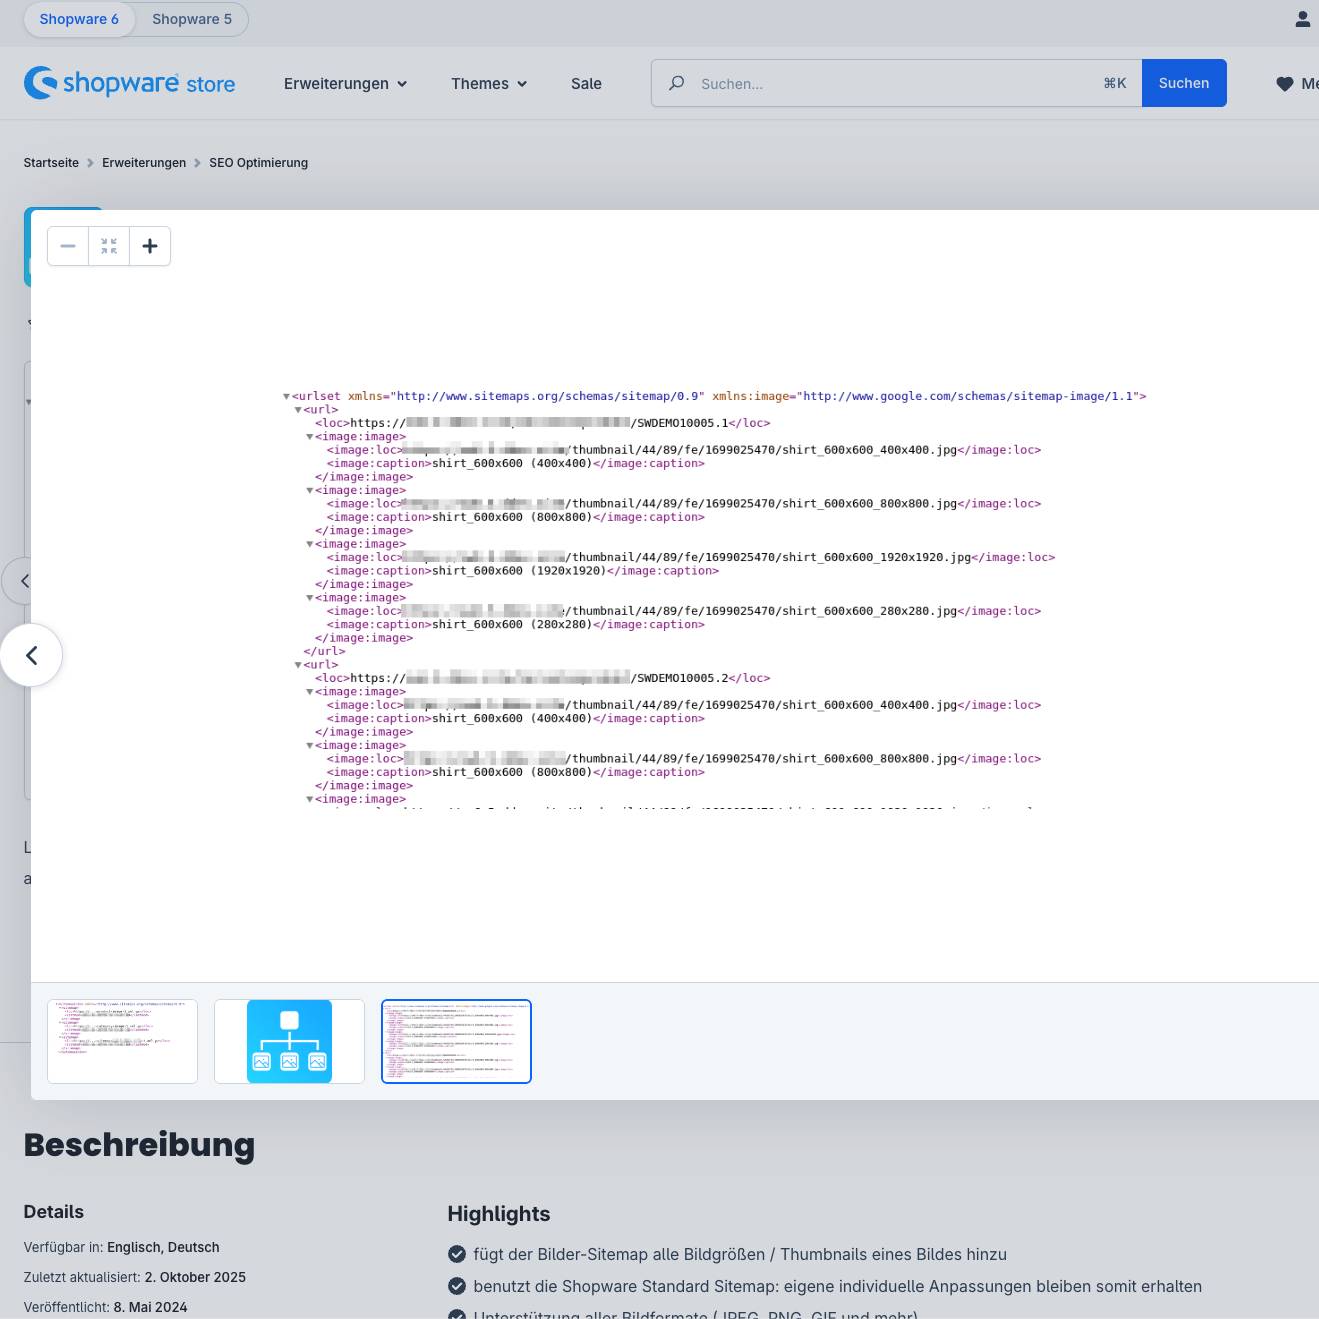Collapse the urlset root XML node
1319x1319 pixels.
click(x=286, y=397)
